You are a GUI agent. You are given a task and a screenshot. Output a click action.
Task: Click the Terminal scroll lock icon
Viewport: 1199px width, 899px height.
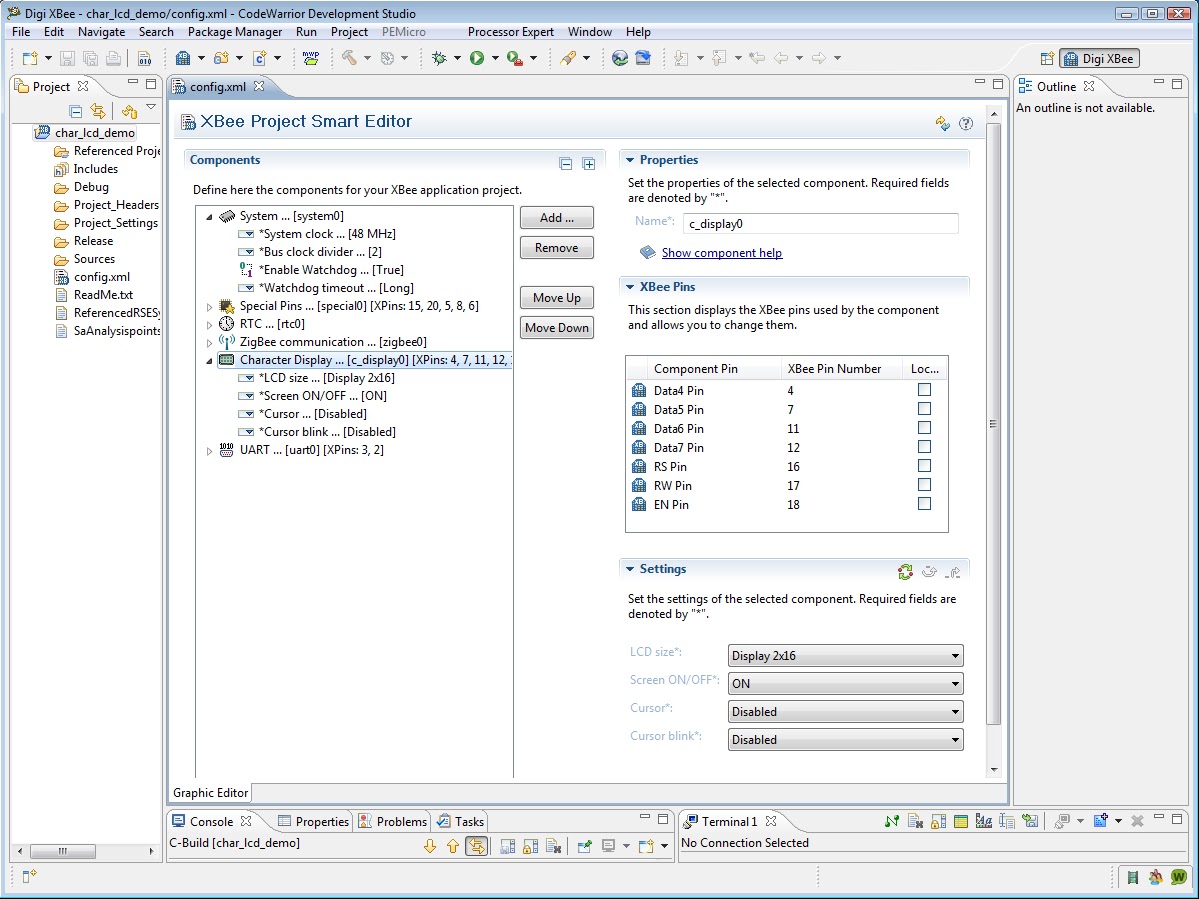[938, 821]
